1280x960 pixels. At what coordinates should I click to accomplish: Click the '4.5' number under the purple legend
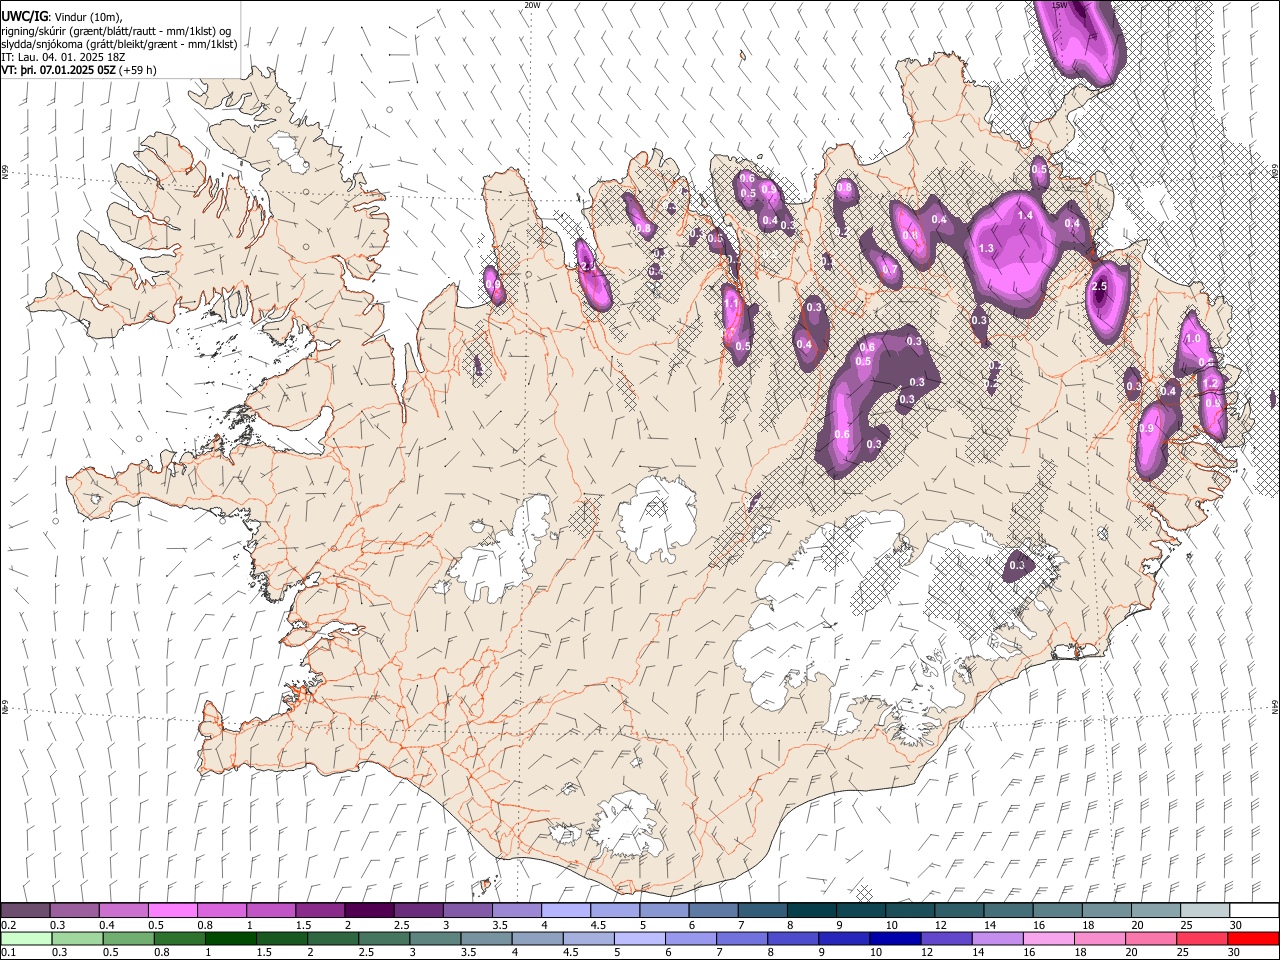(598, 925)
